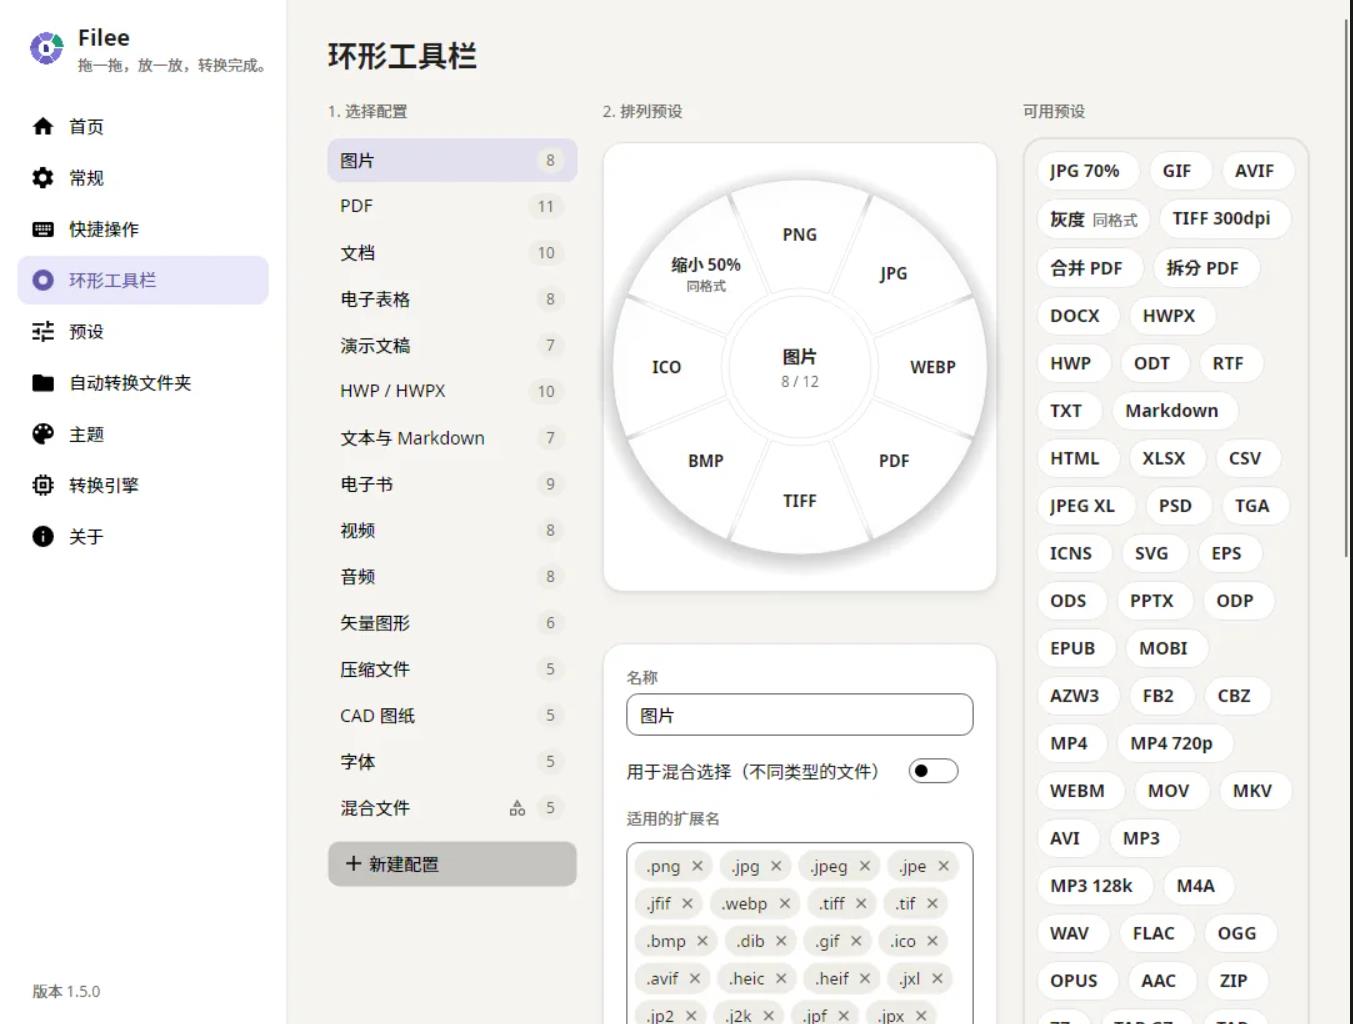Viewport: 1353px width, 1024px height.
Task: Click the 预设 sliders icon
Action: coord(43,331)
